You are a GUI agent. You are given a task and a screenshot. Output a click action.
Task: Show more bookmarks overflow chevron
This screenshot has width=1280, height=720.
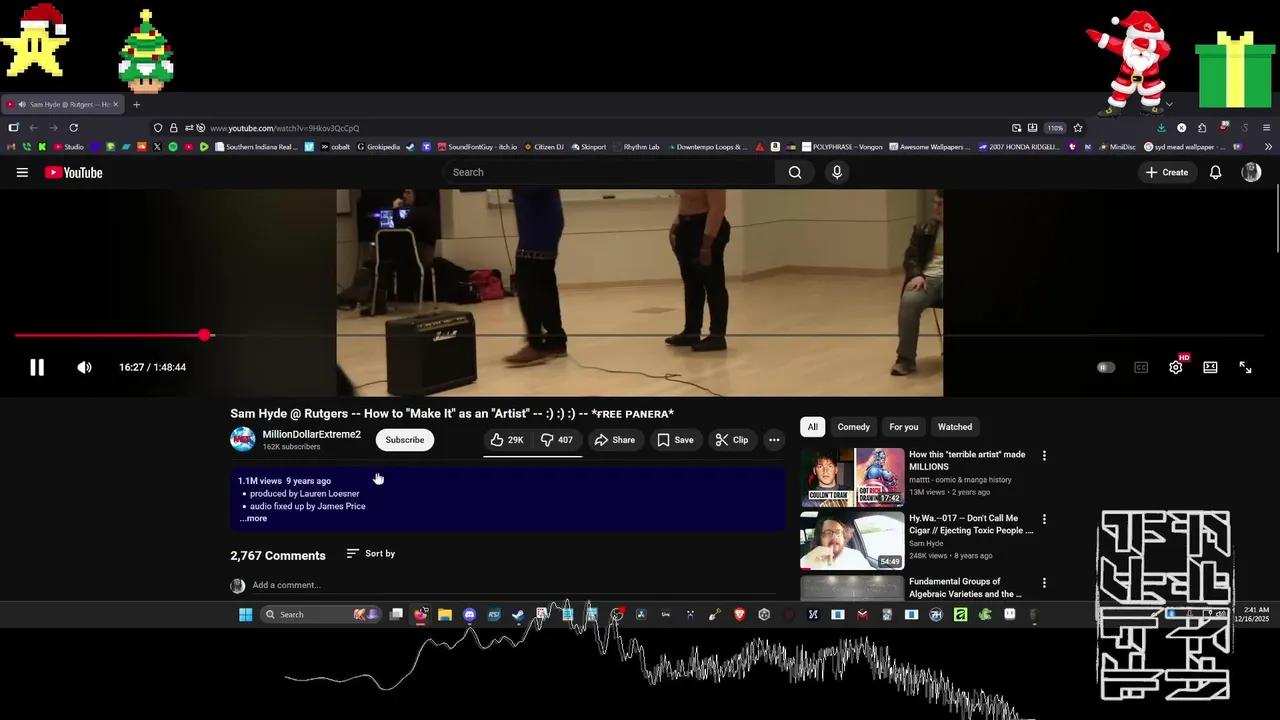click(1268, 147)
